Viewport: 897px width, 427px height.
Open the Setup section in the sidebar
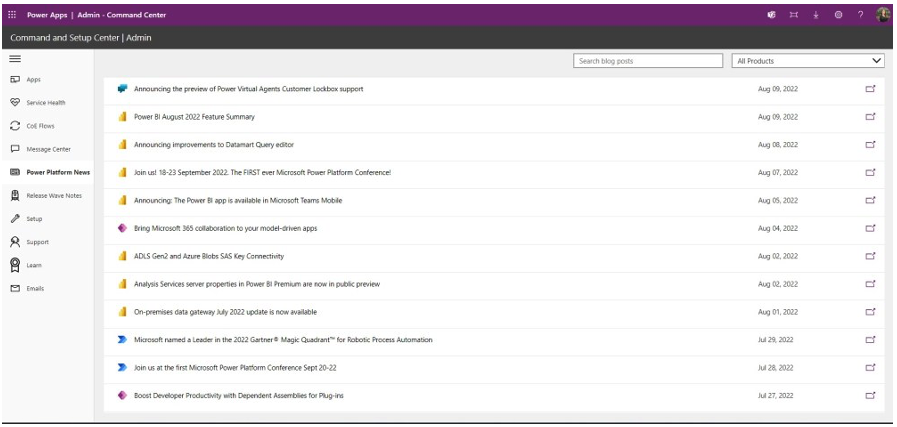click(33, 218)
